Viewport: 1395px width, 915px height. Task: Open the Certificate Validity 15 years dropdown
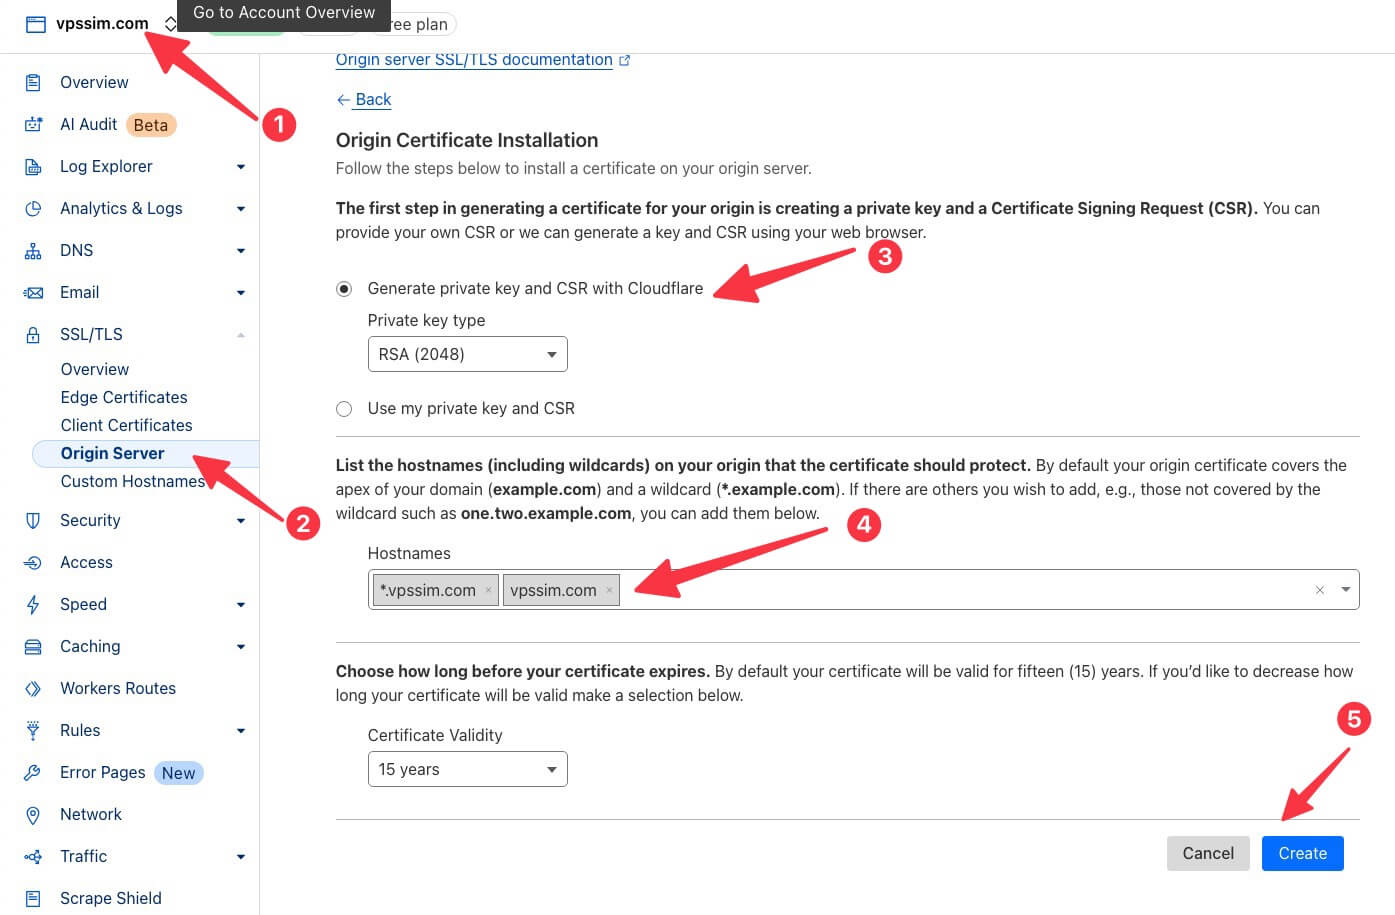click(467, 769)
